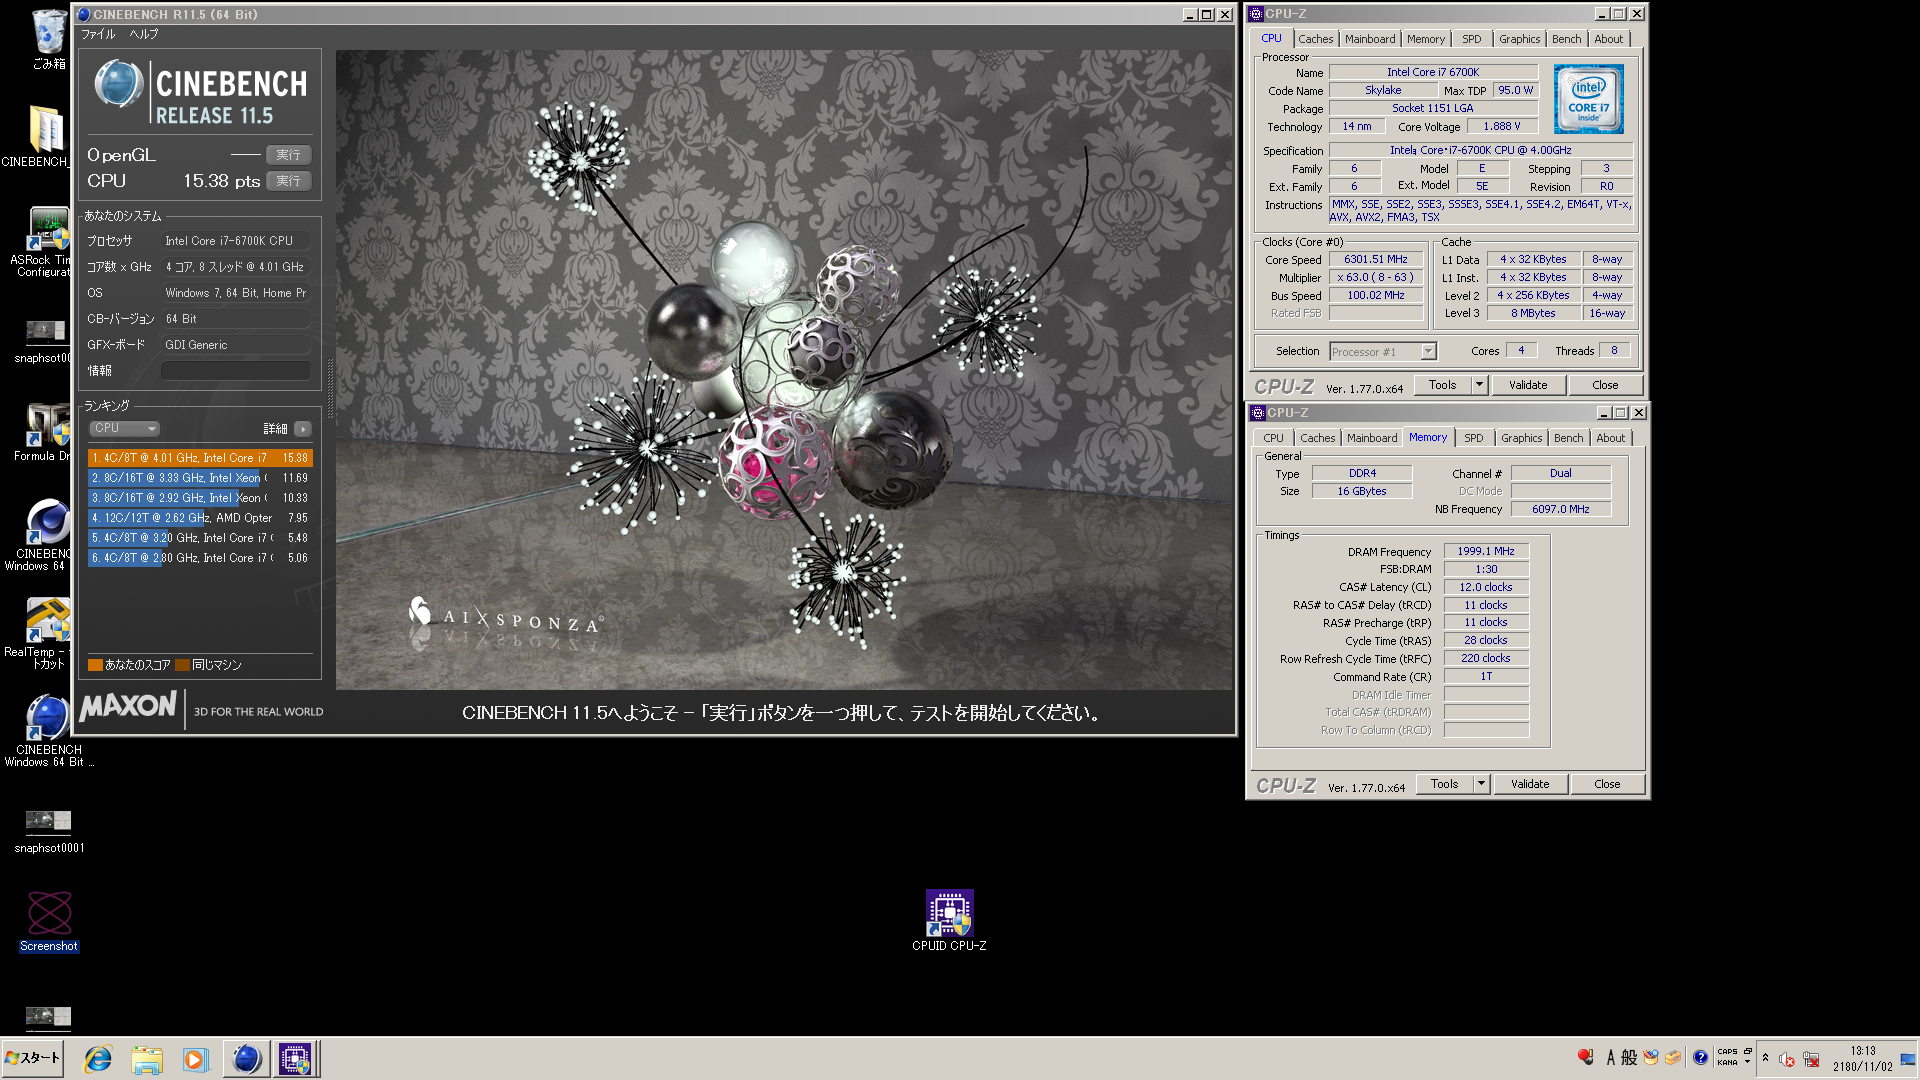This screenshot has width=1920, height=1080.
Task: Select the ranking row scoring 5.48
Action: (200, 538)
